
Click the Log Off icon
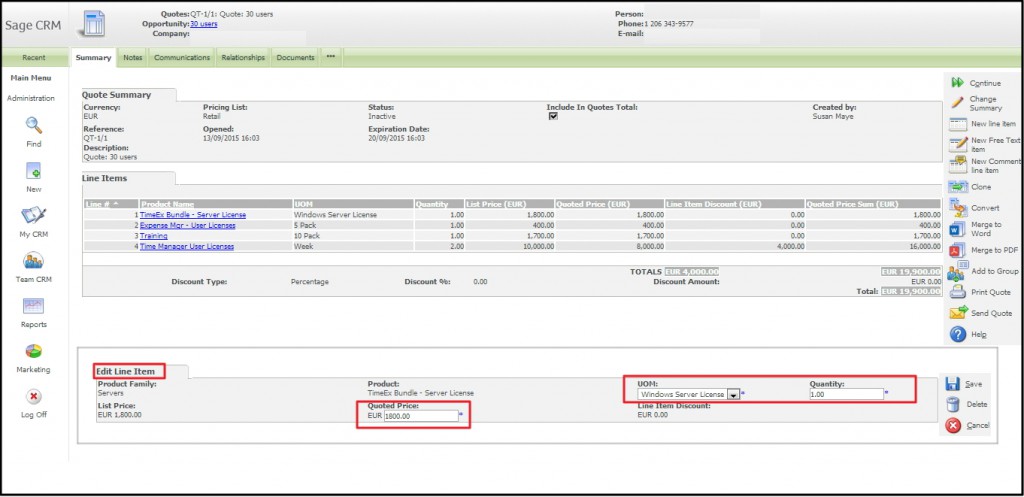33,396
